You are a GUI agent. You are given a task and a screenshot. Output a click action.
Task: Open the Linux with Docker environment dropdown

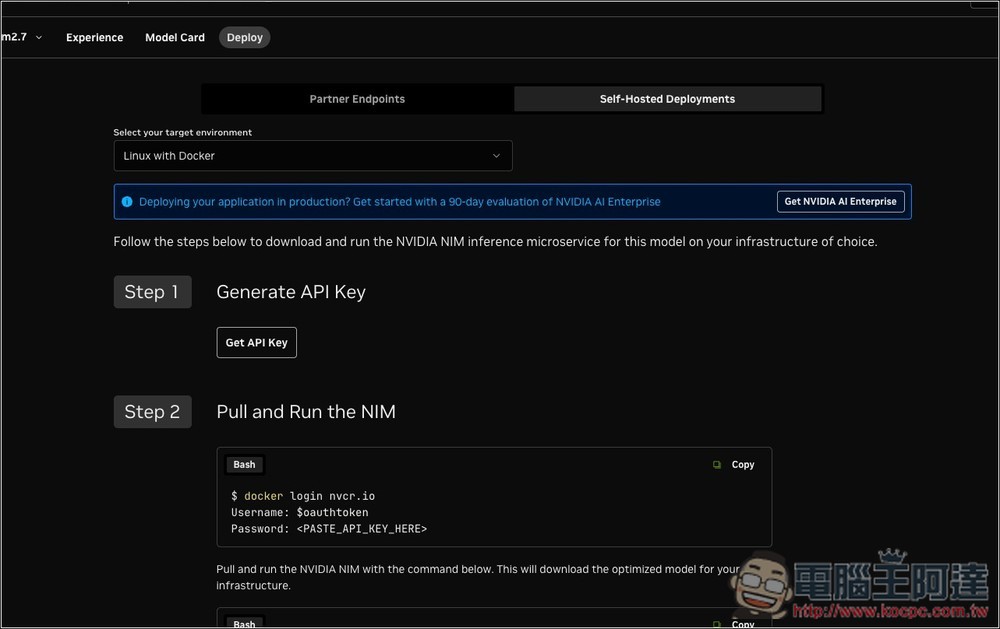click(x=313, y=156)
